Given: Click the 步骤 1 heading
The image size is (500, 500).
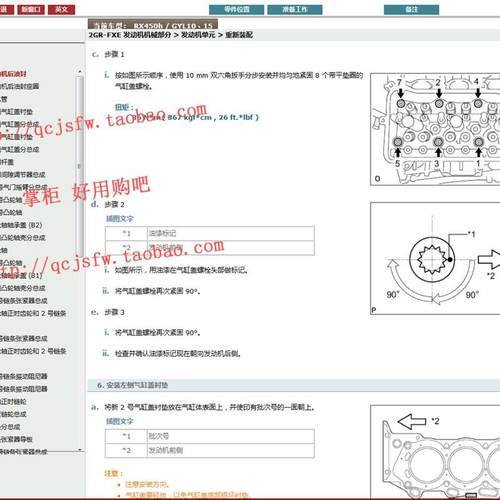Looking at the screenshot, I should pos(114,54).
